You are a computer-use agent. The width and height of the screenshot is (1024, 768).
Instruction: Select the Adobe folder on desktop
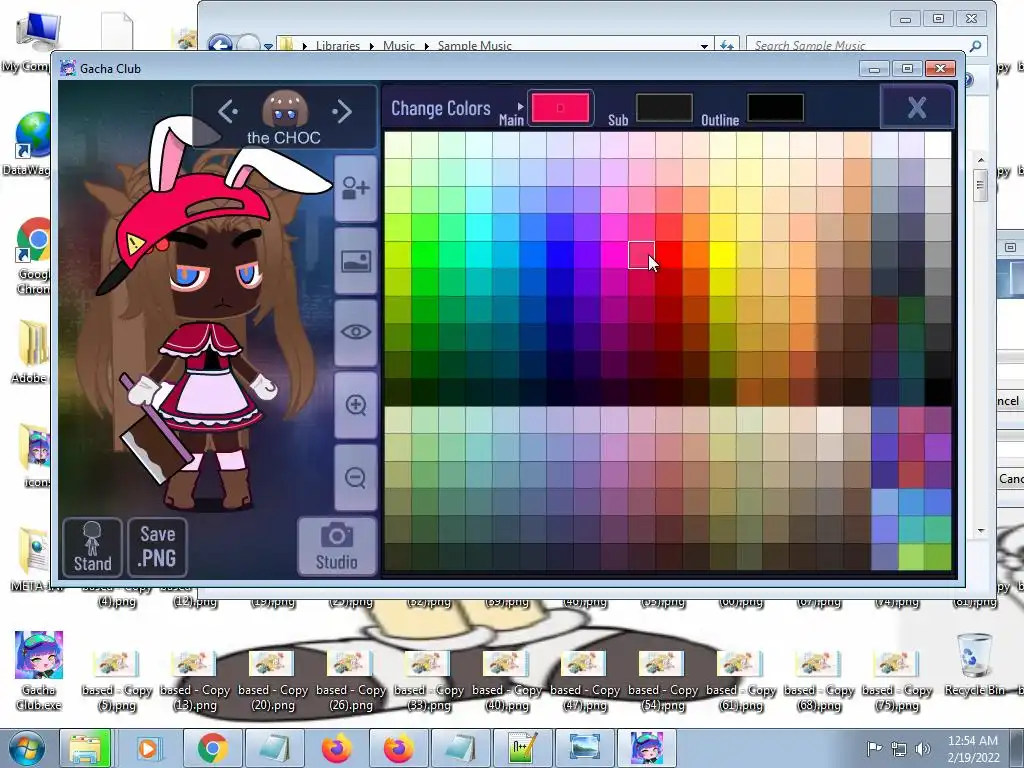tap(31, 351)
